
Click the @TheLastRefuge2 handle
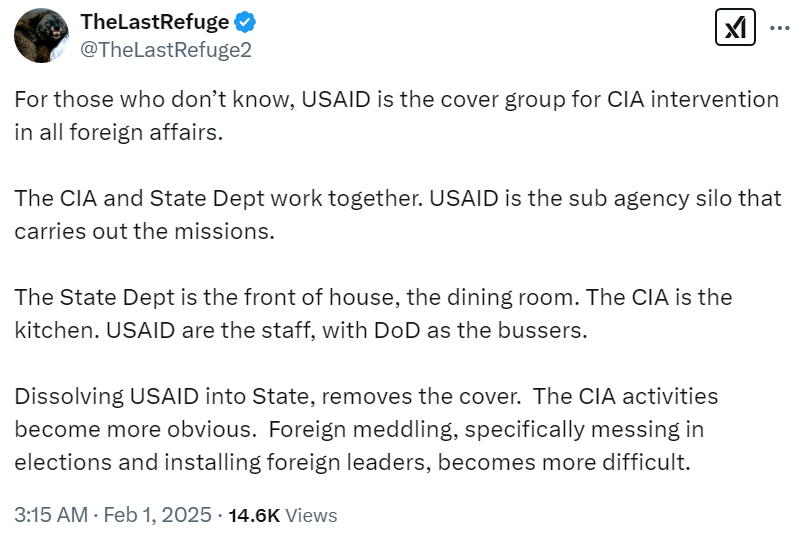(x=165, y=50)
